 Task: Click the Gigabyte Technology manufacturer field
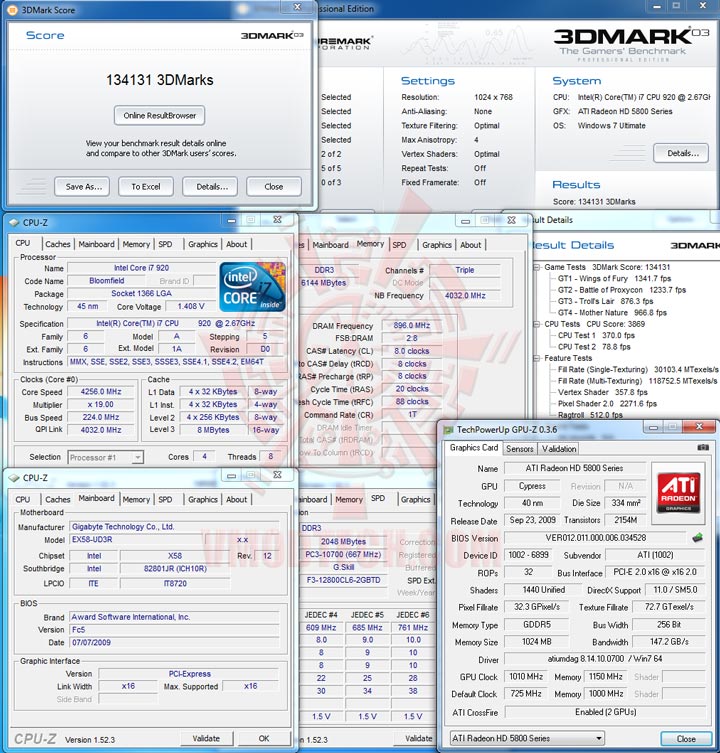point(174,527)
